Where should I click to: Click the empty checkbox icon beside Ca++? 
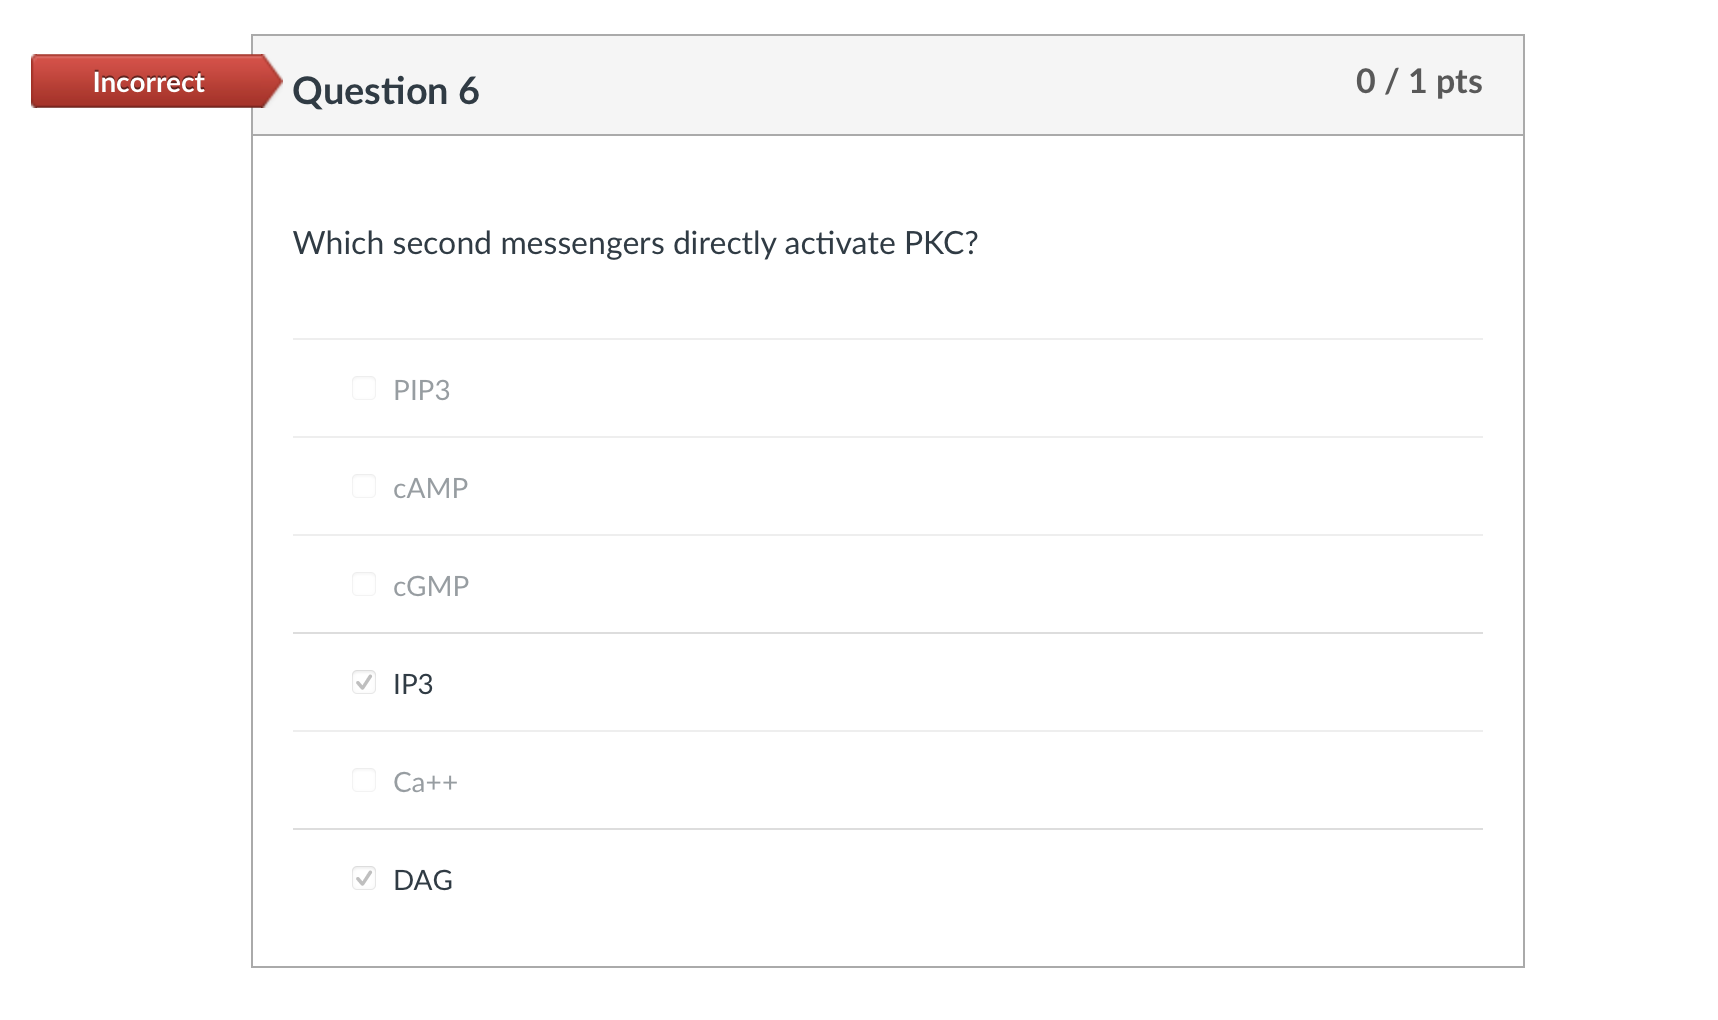point(362,780)
